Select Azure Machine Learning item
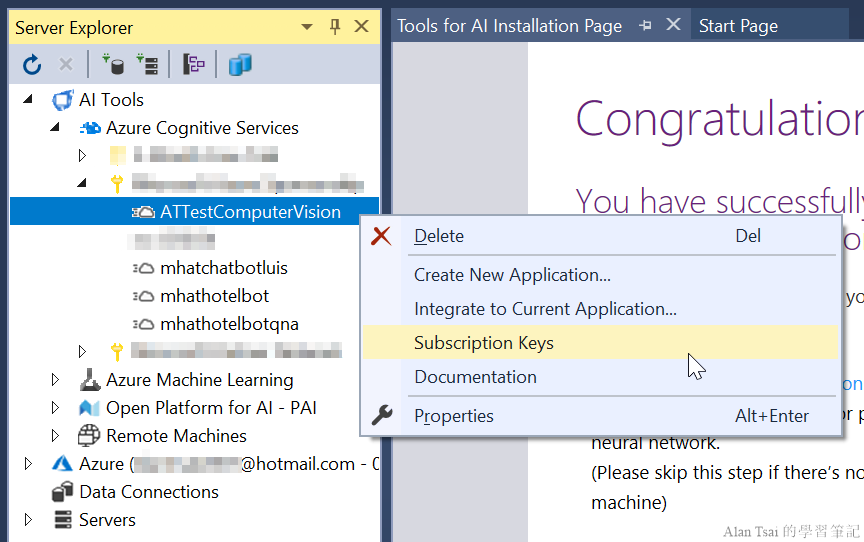Screen dimensions: 864x542 (199, 380)
